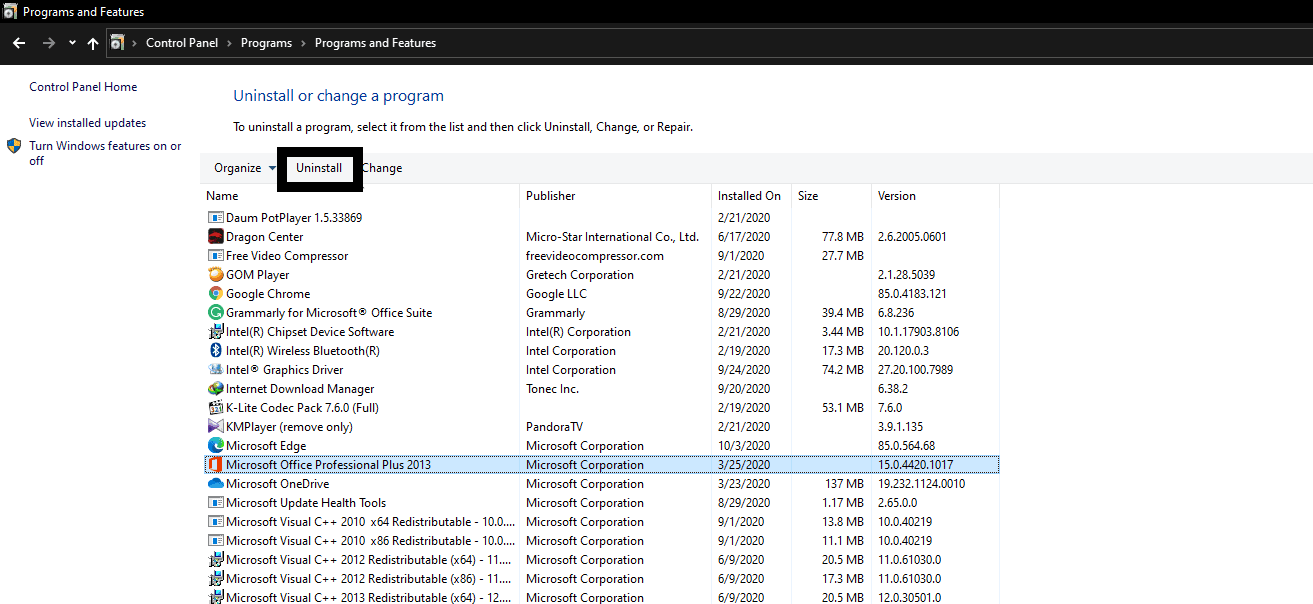Click the 10/3/2020 install date
The width and height of the screenshot is (1313, 604).
pos(743,446)
